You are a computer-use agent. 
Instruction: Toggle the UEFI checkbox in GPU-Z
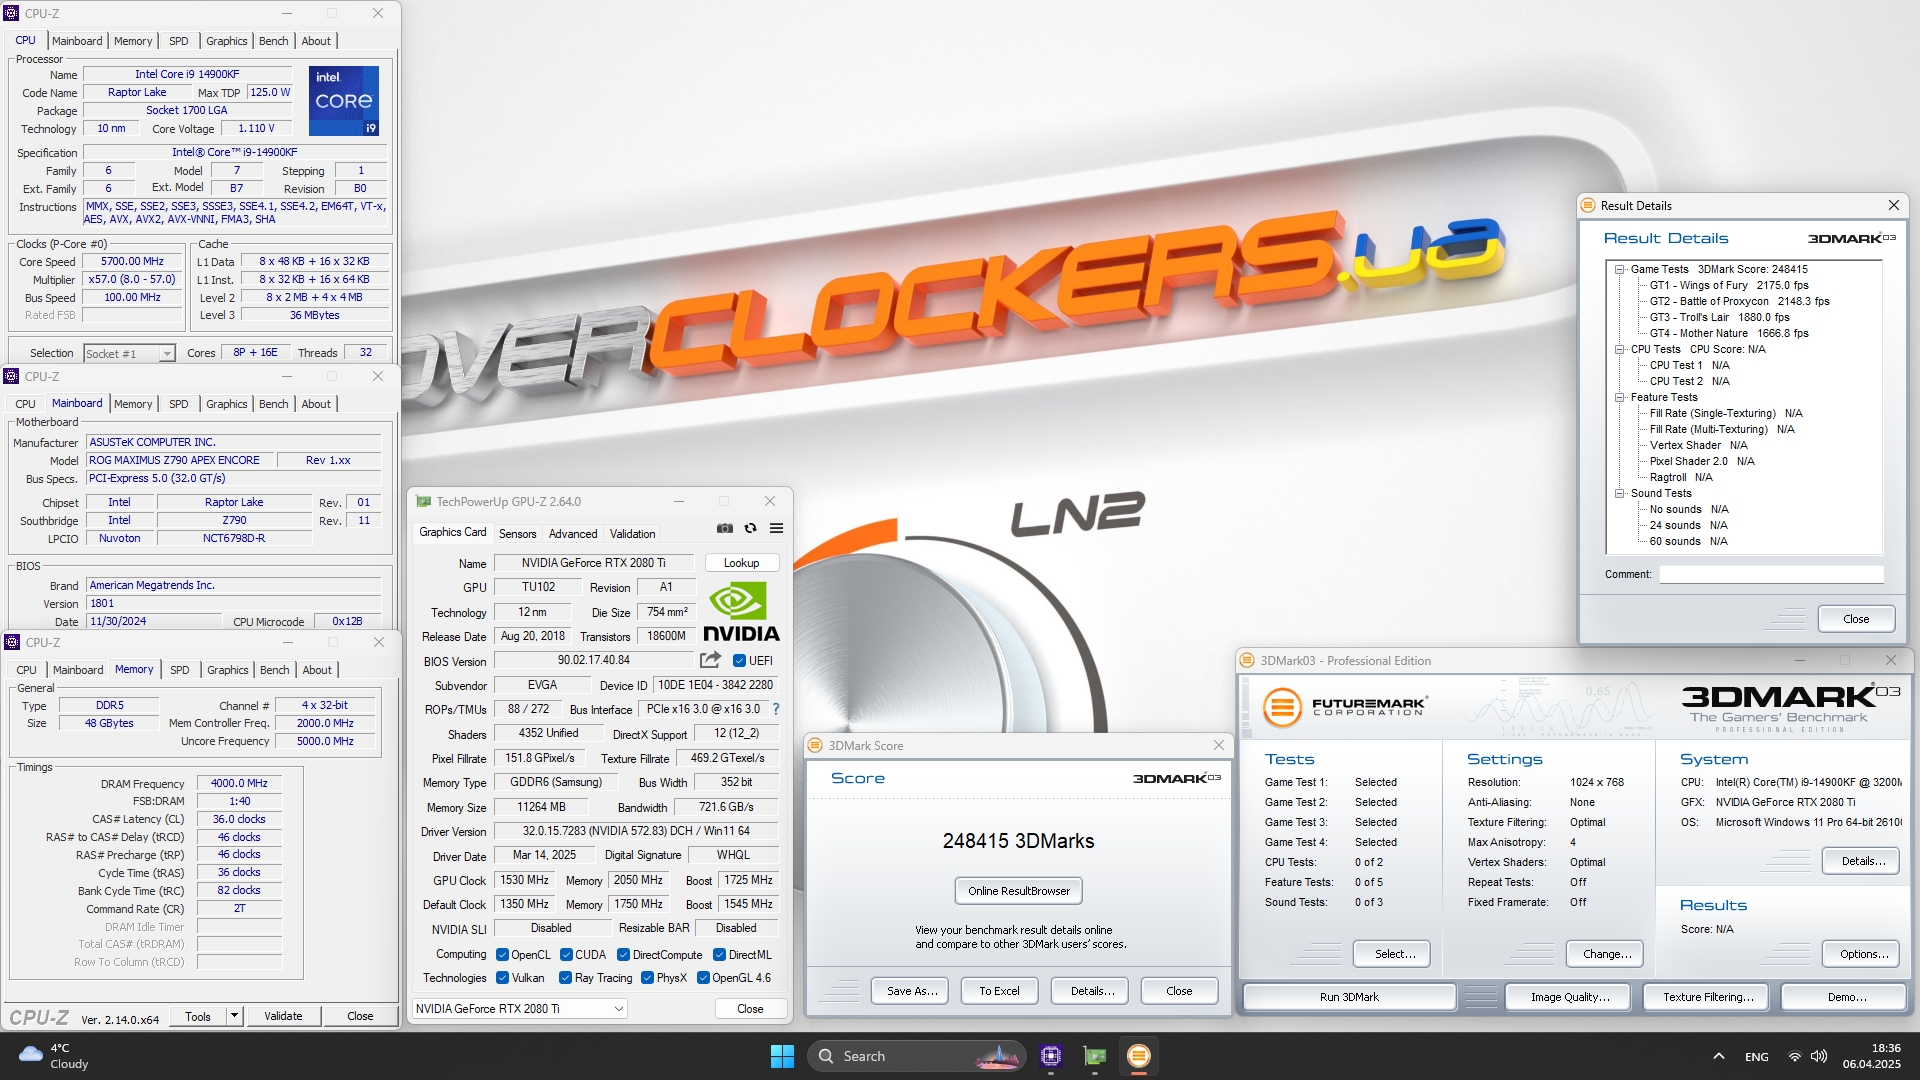(740, 660)
